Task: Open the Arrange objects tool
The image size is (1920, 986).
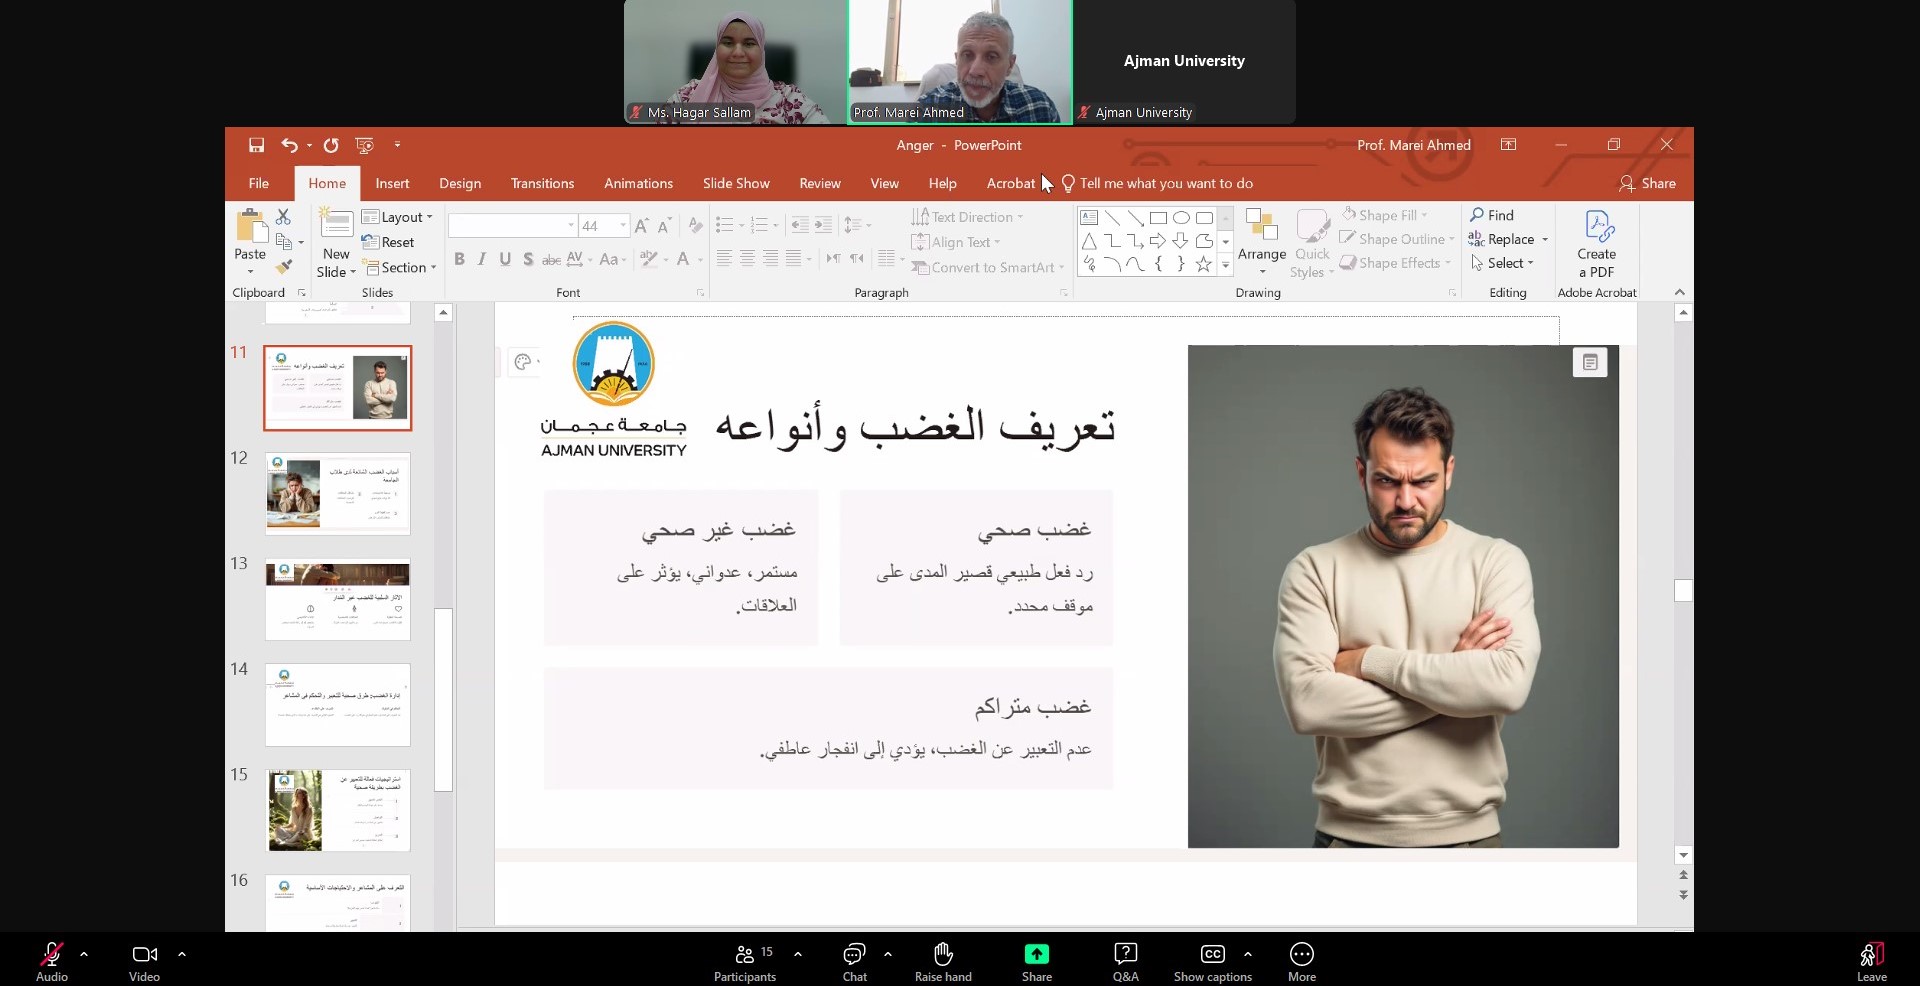Action: click(1261, 243)
